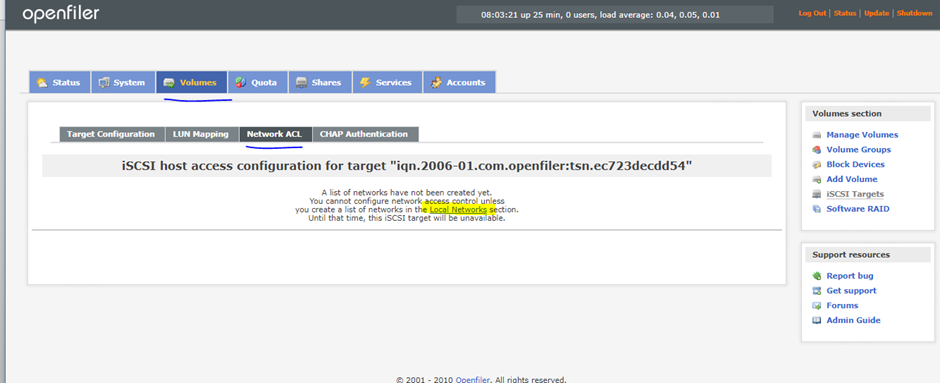Go to the Quota tab
Screen dimensions: 940x383
(x=257, y=83)
